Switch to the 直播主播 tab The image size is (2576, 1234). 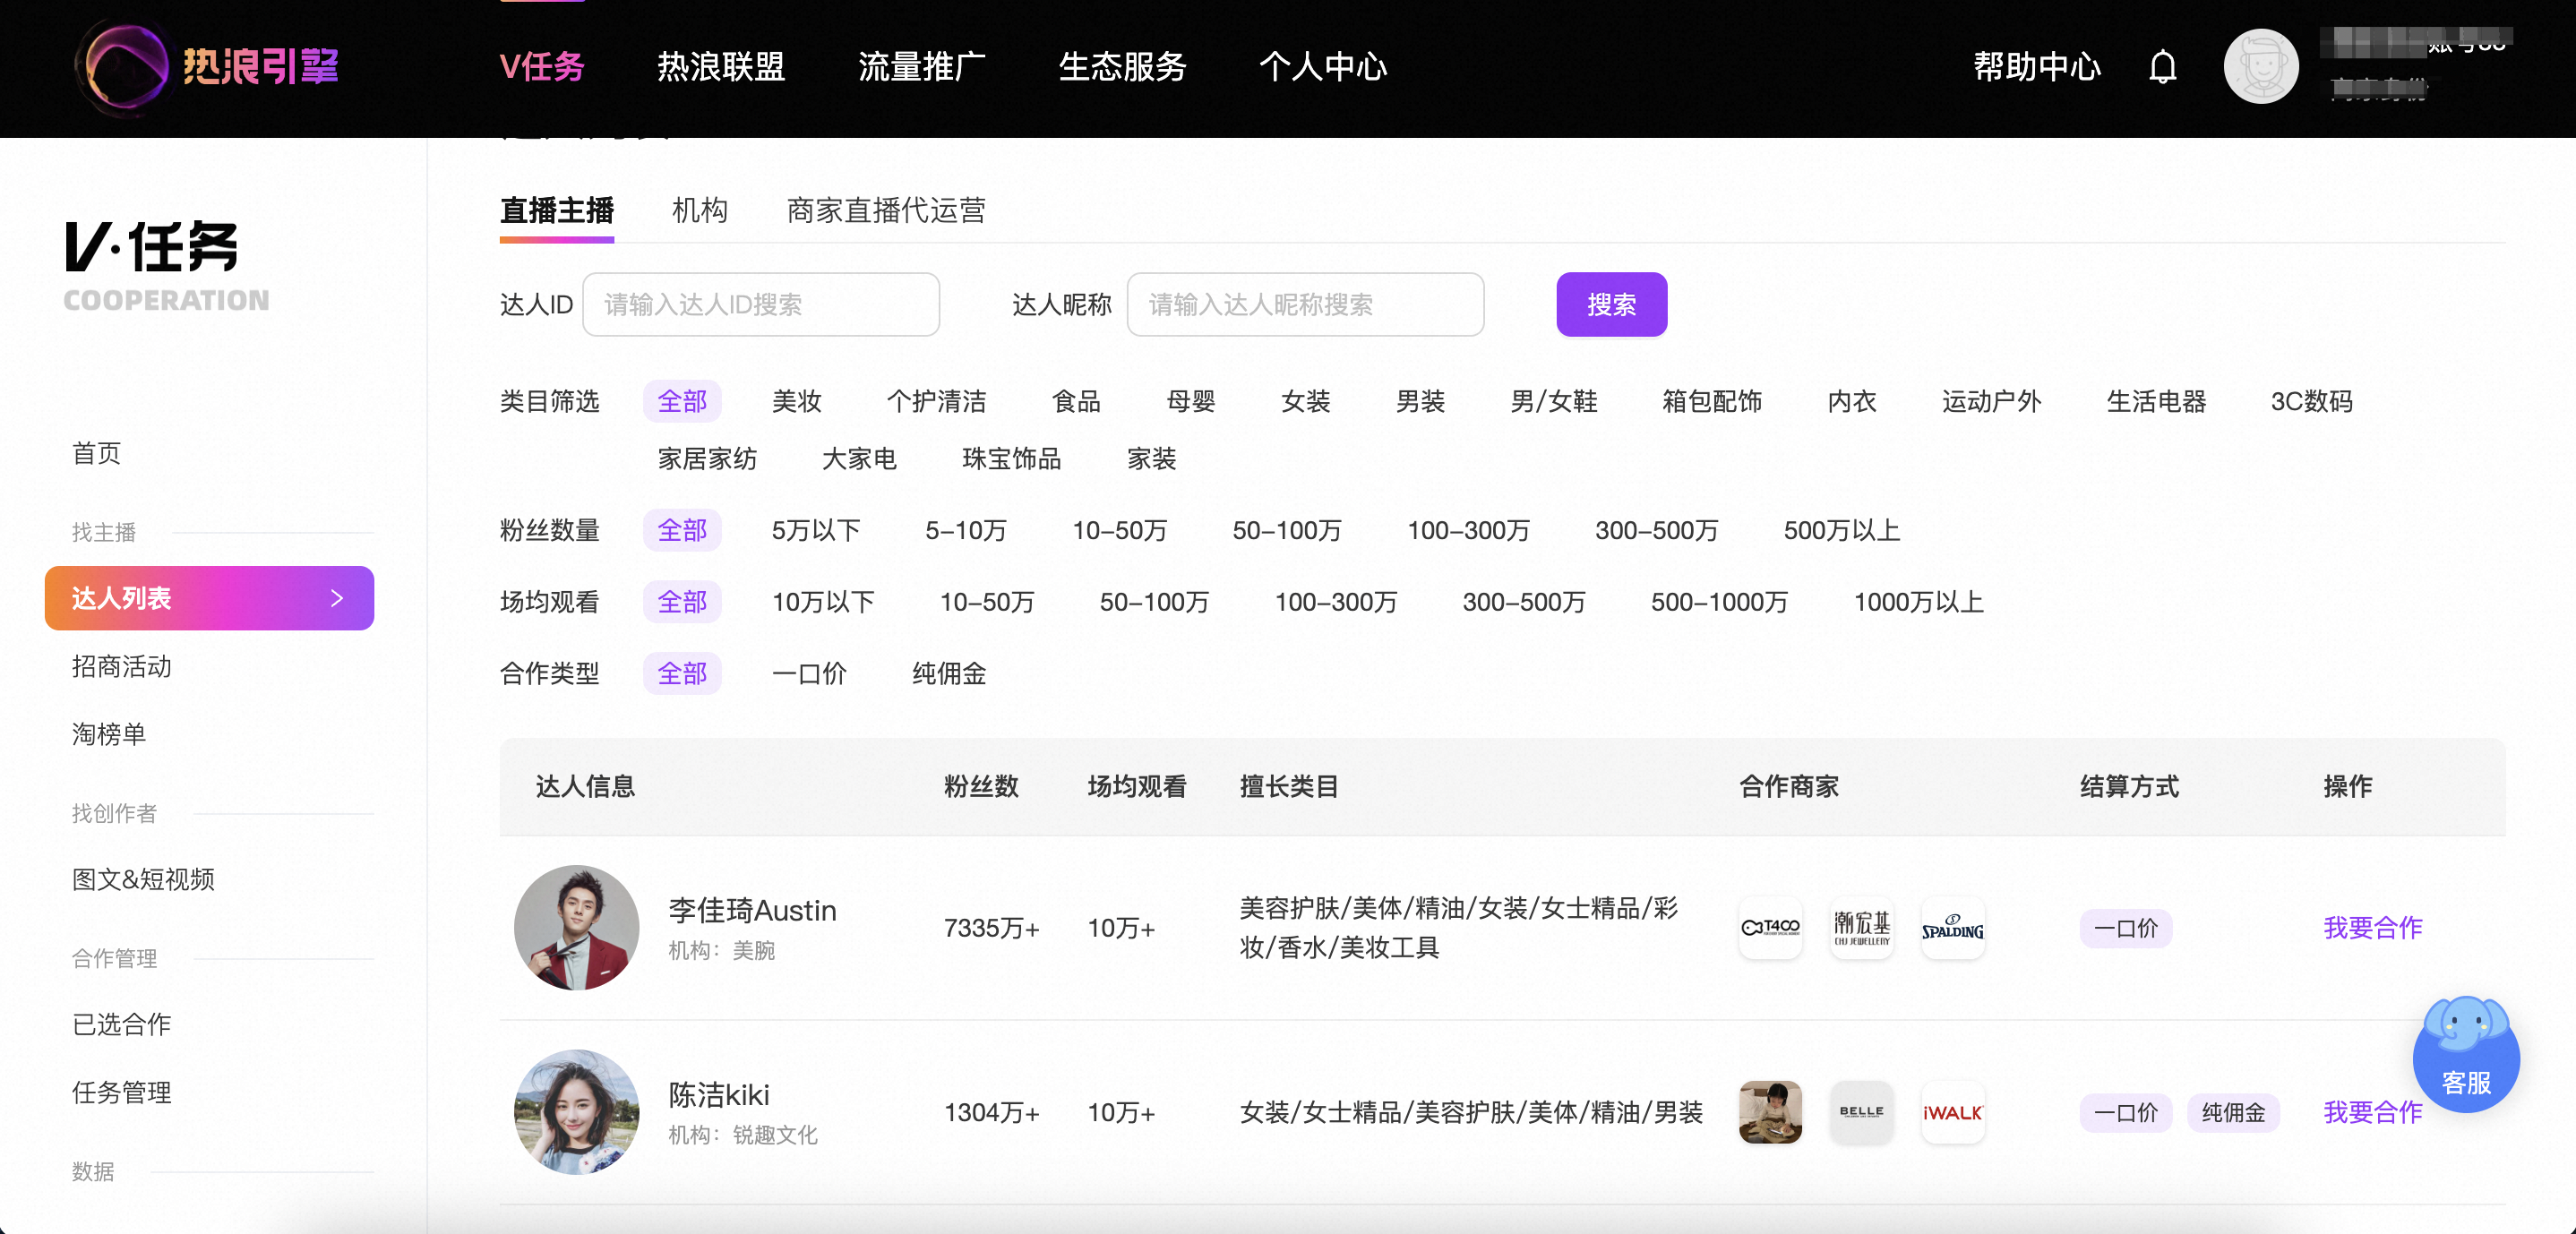(556, 211)
